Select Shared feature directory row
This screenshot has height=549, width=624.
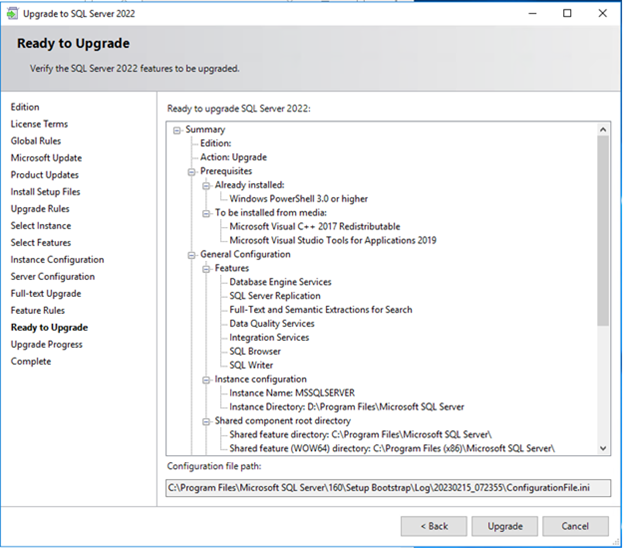point(361,434)
